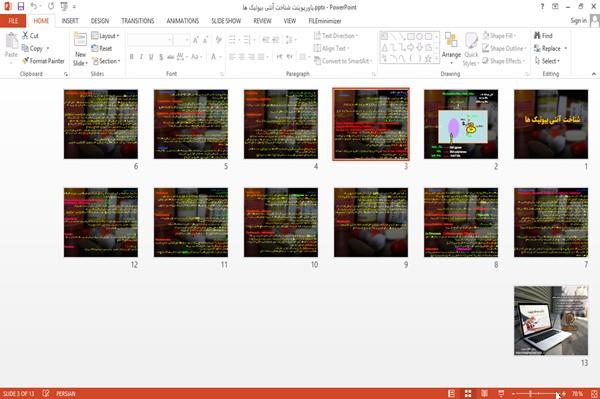This screenshot has height=399, width=600.
Task: Click the Replace button
Action: 550,48
